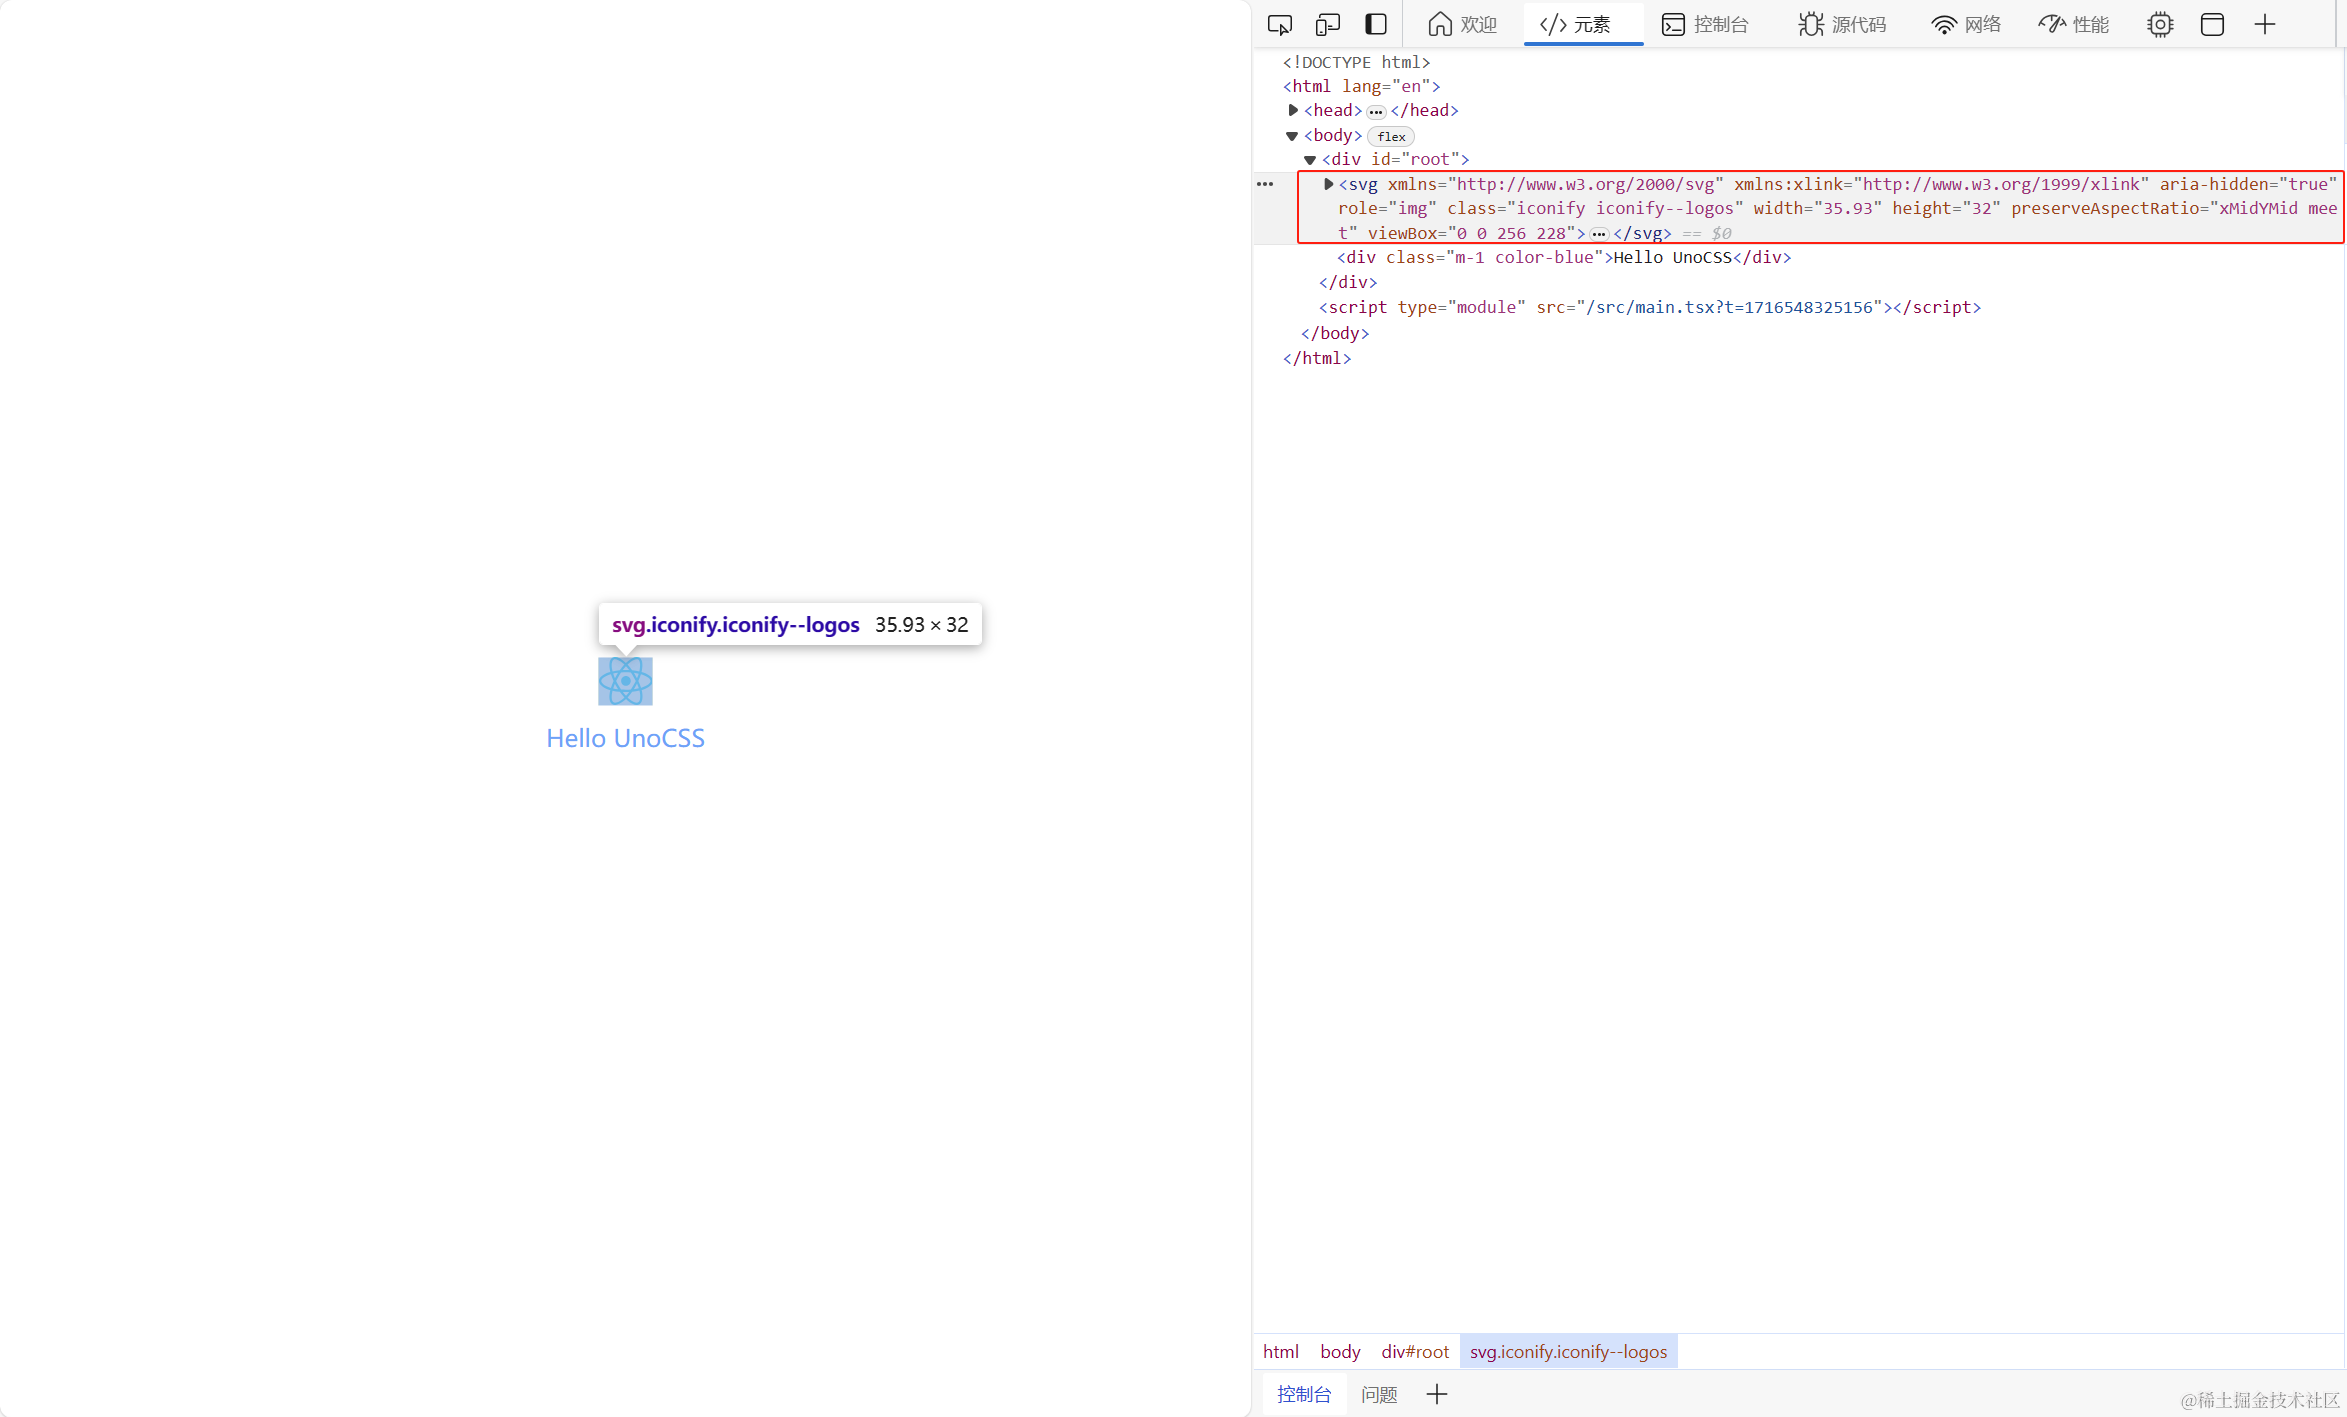Open the 源代码 (Sources) panel
This screenshot has width=2347, height=1417.
1841,24
